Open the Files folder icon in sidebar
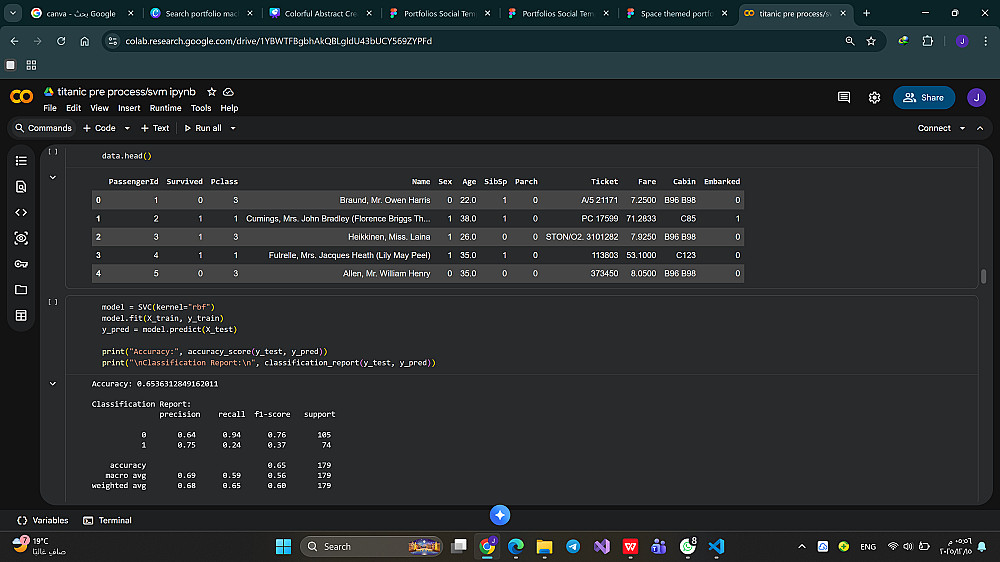Viewport: 1000px width, 562px height. click(21, 290)
